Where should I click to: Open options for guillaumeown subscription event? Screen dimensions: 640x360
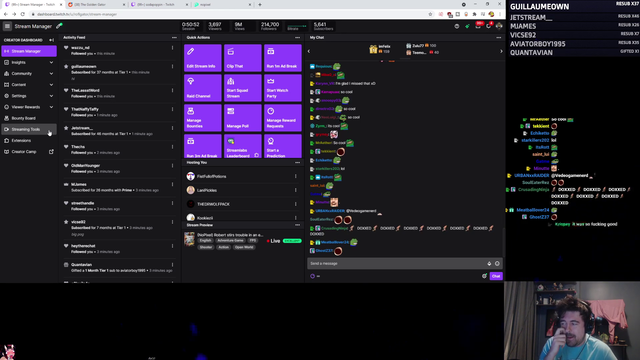pyautogui.click(x=172, y=67)
